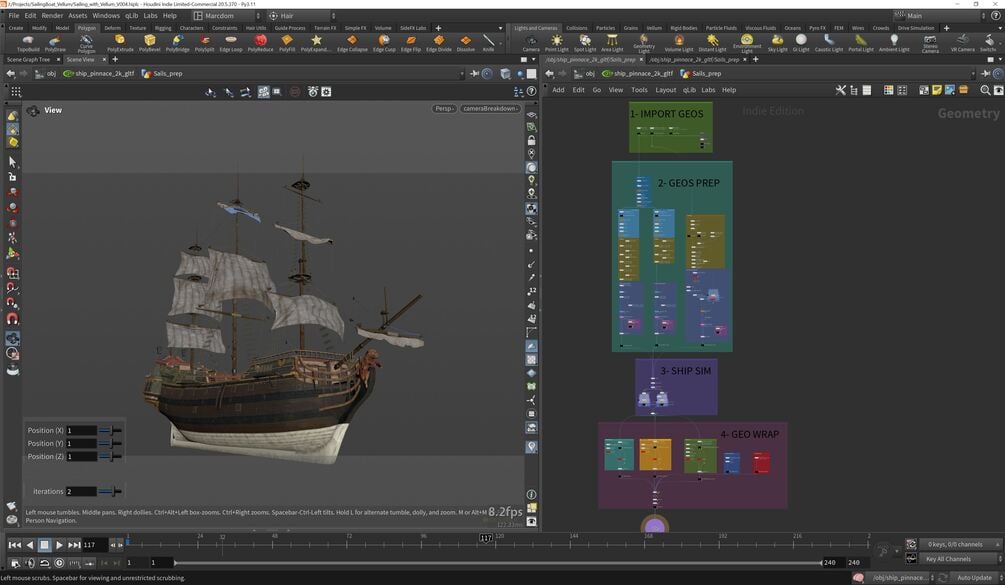Image resolution: width=1005 pixels, height=585 pixels.
Task: Toggle pin on the network editor path bar
Action: click(x=986, y=74)
